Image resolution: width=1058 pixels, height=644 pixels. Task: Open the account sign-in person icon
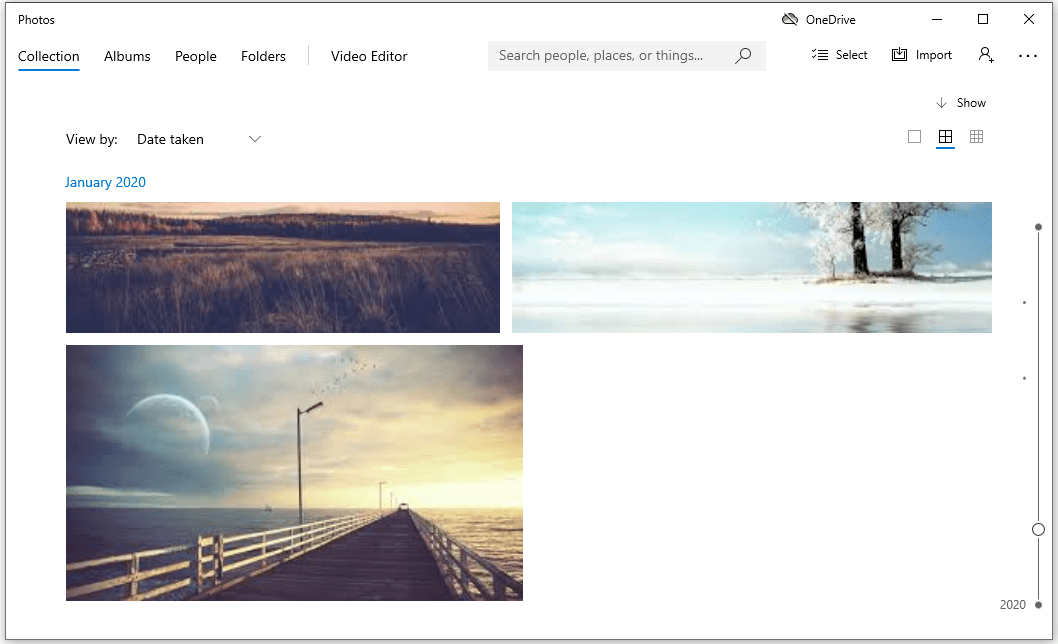tap(986, 55)
